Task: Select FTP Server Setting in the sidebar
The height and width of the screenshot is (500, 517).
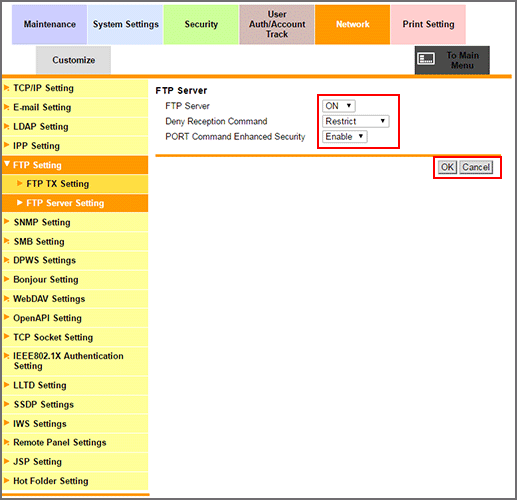Action: click(75, 203)
